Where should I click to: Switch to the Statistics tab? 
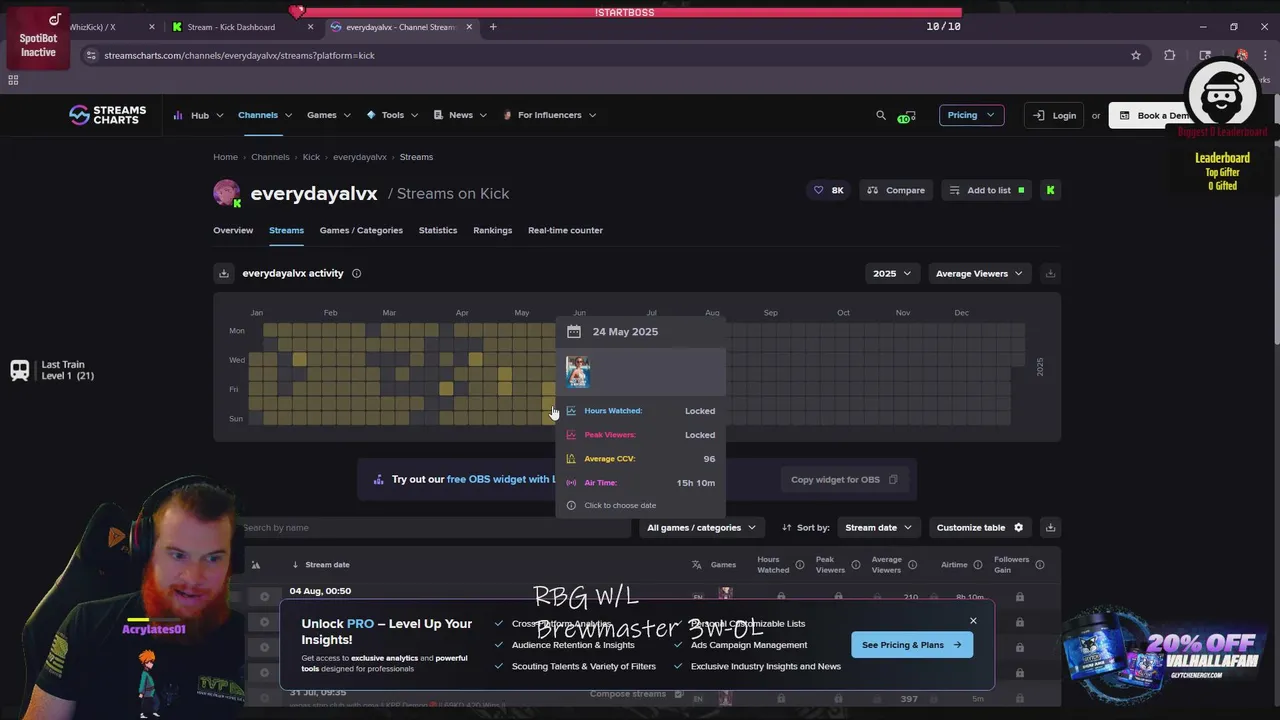tap(438, 230)
